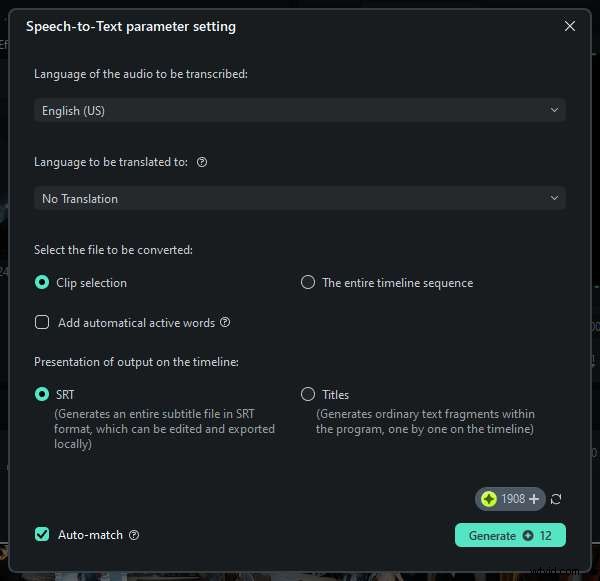Click the help icon next to Auto-match
Screen dimensions: 600x581
point(134,535)
